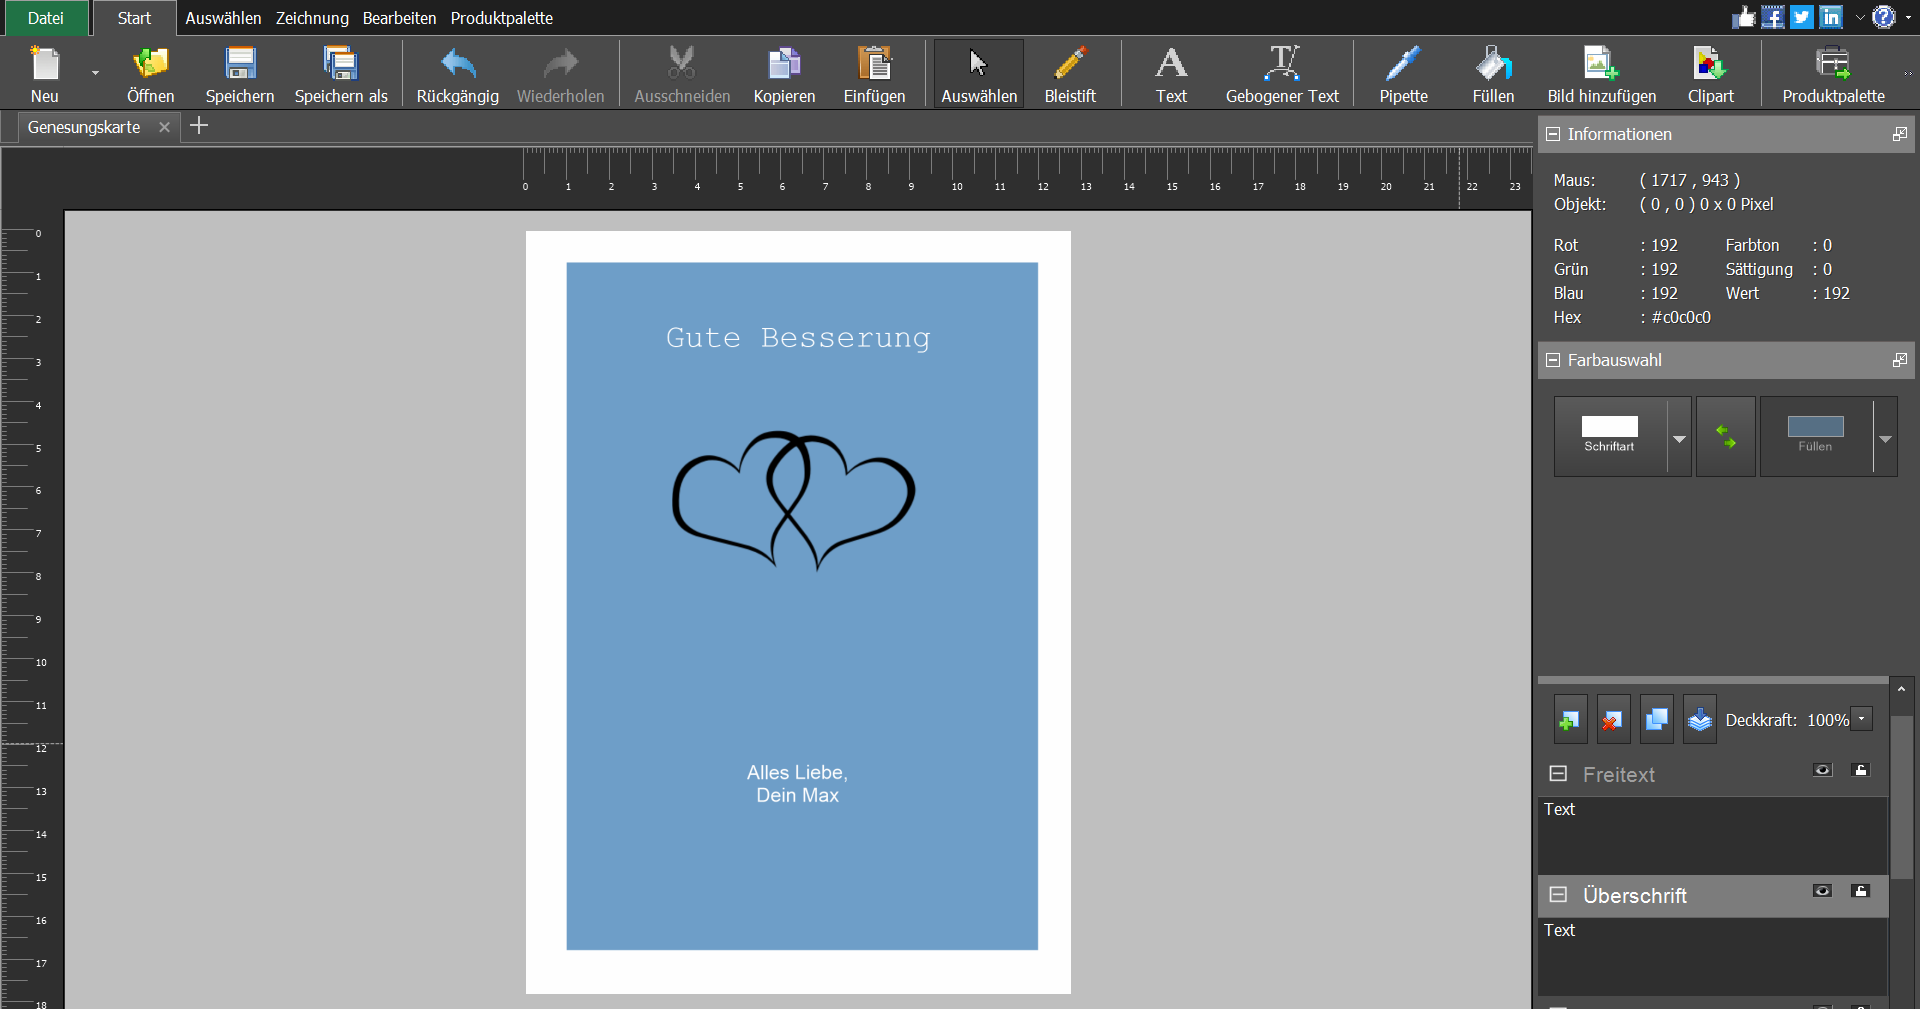Click the add new layer icon
1920x1009 pixels.
pyautogui.click(x=1570, y=720)
